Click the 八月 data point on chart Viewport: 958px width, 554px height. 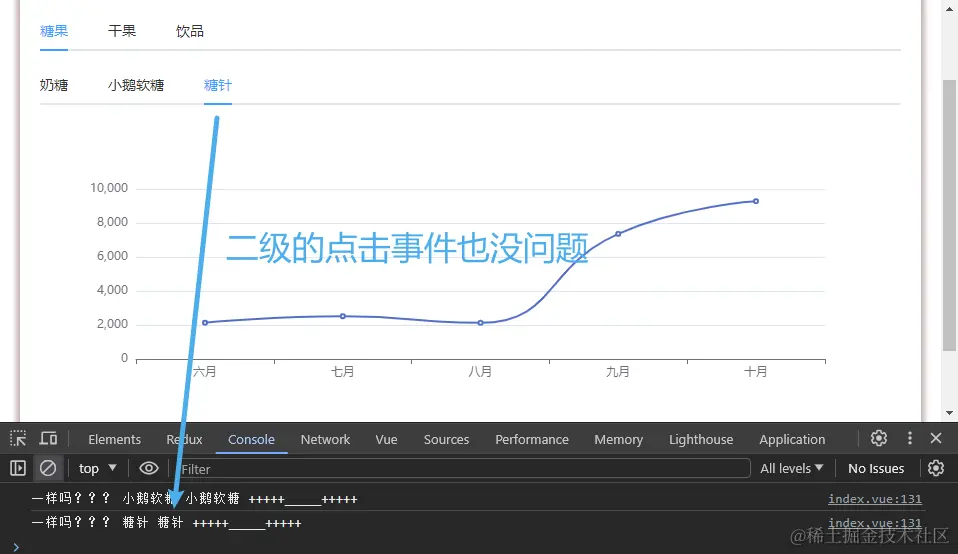coord(481,323)
